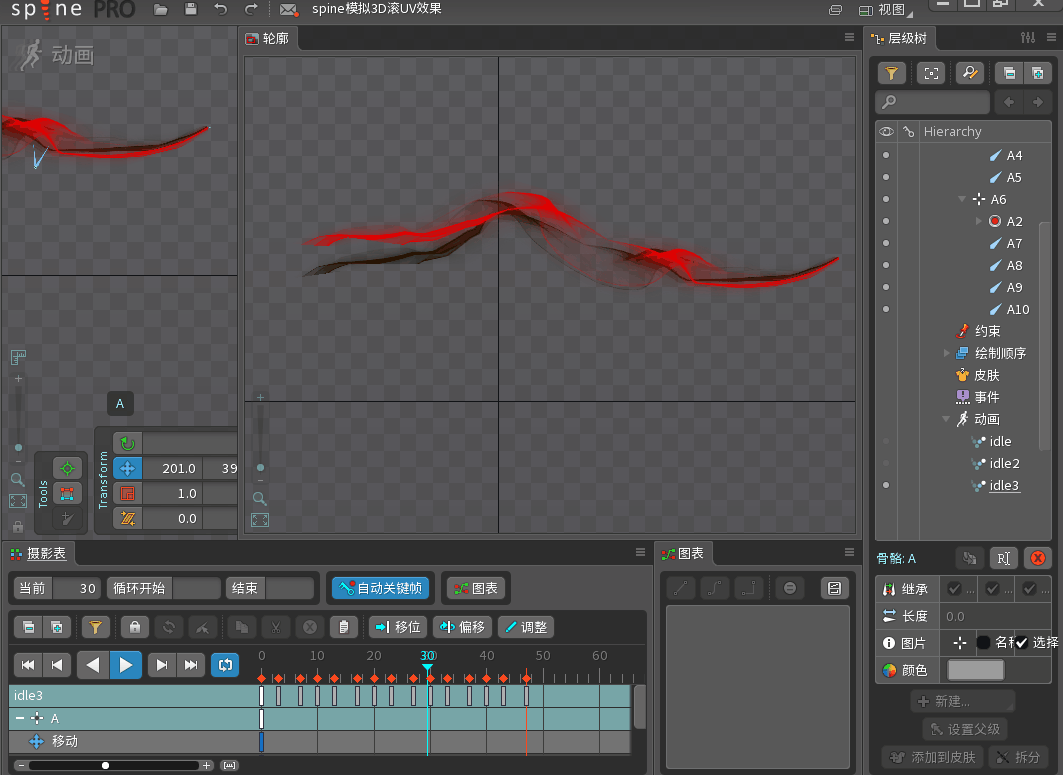Expand the 绘制顺序 (draw order) node
This screenshot has height=775, width=1063.
947,353
